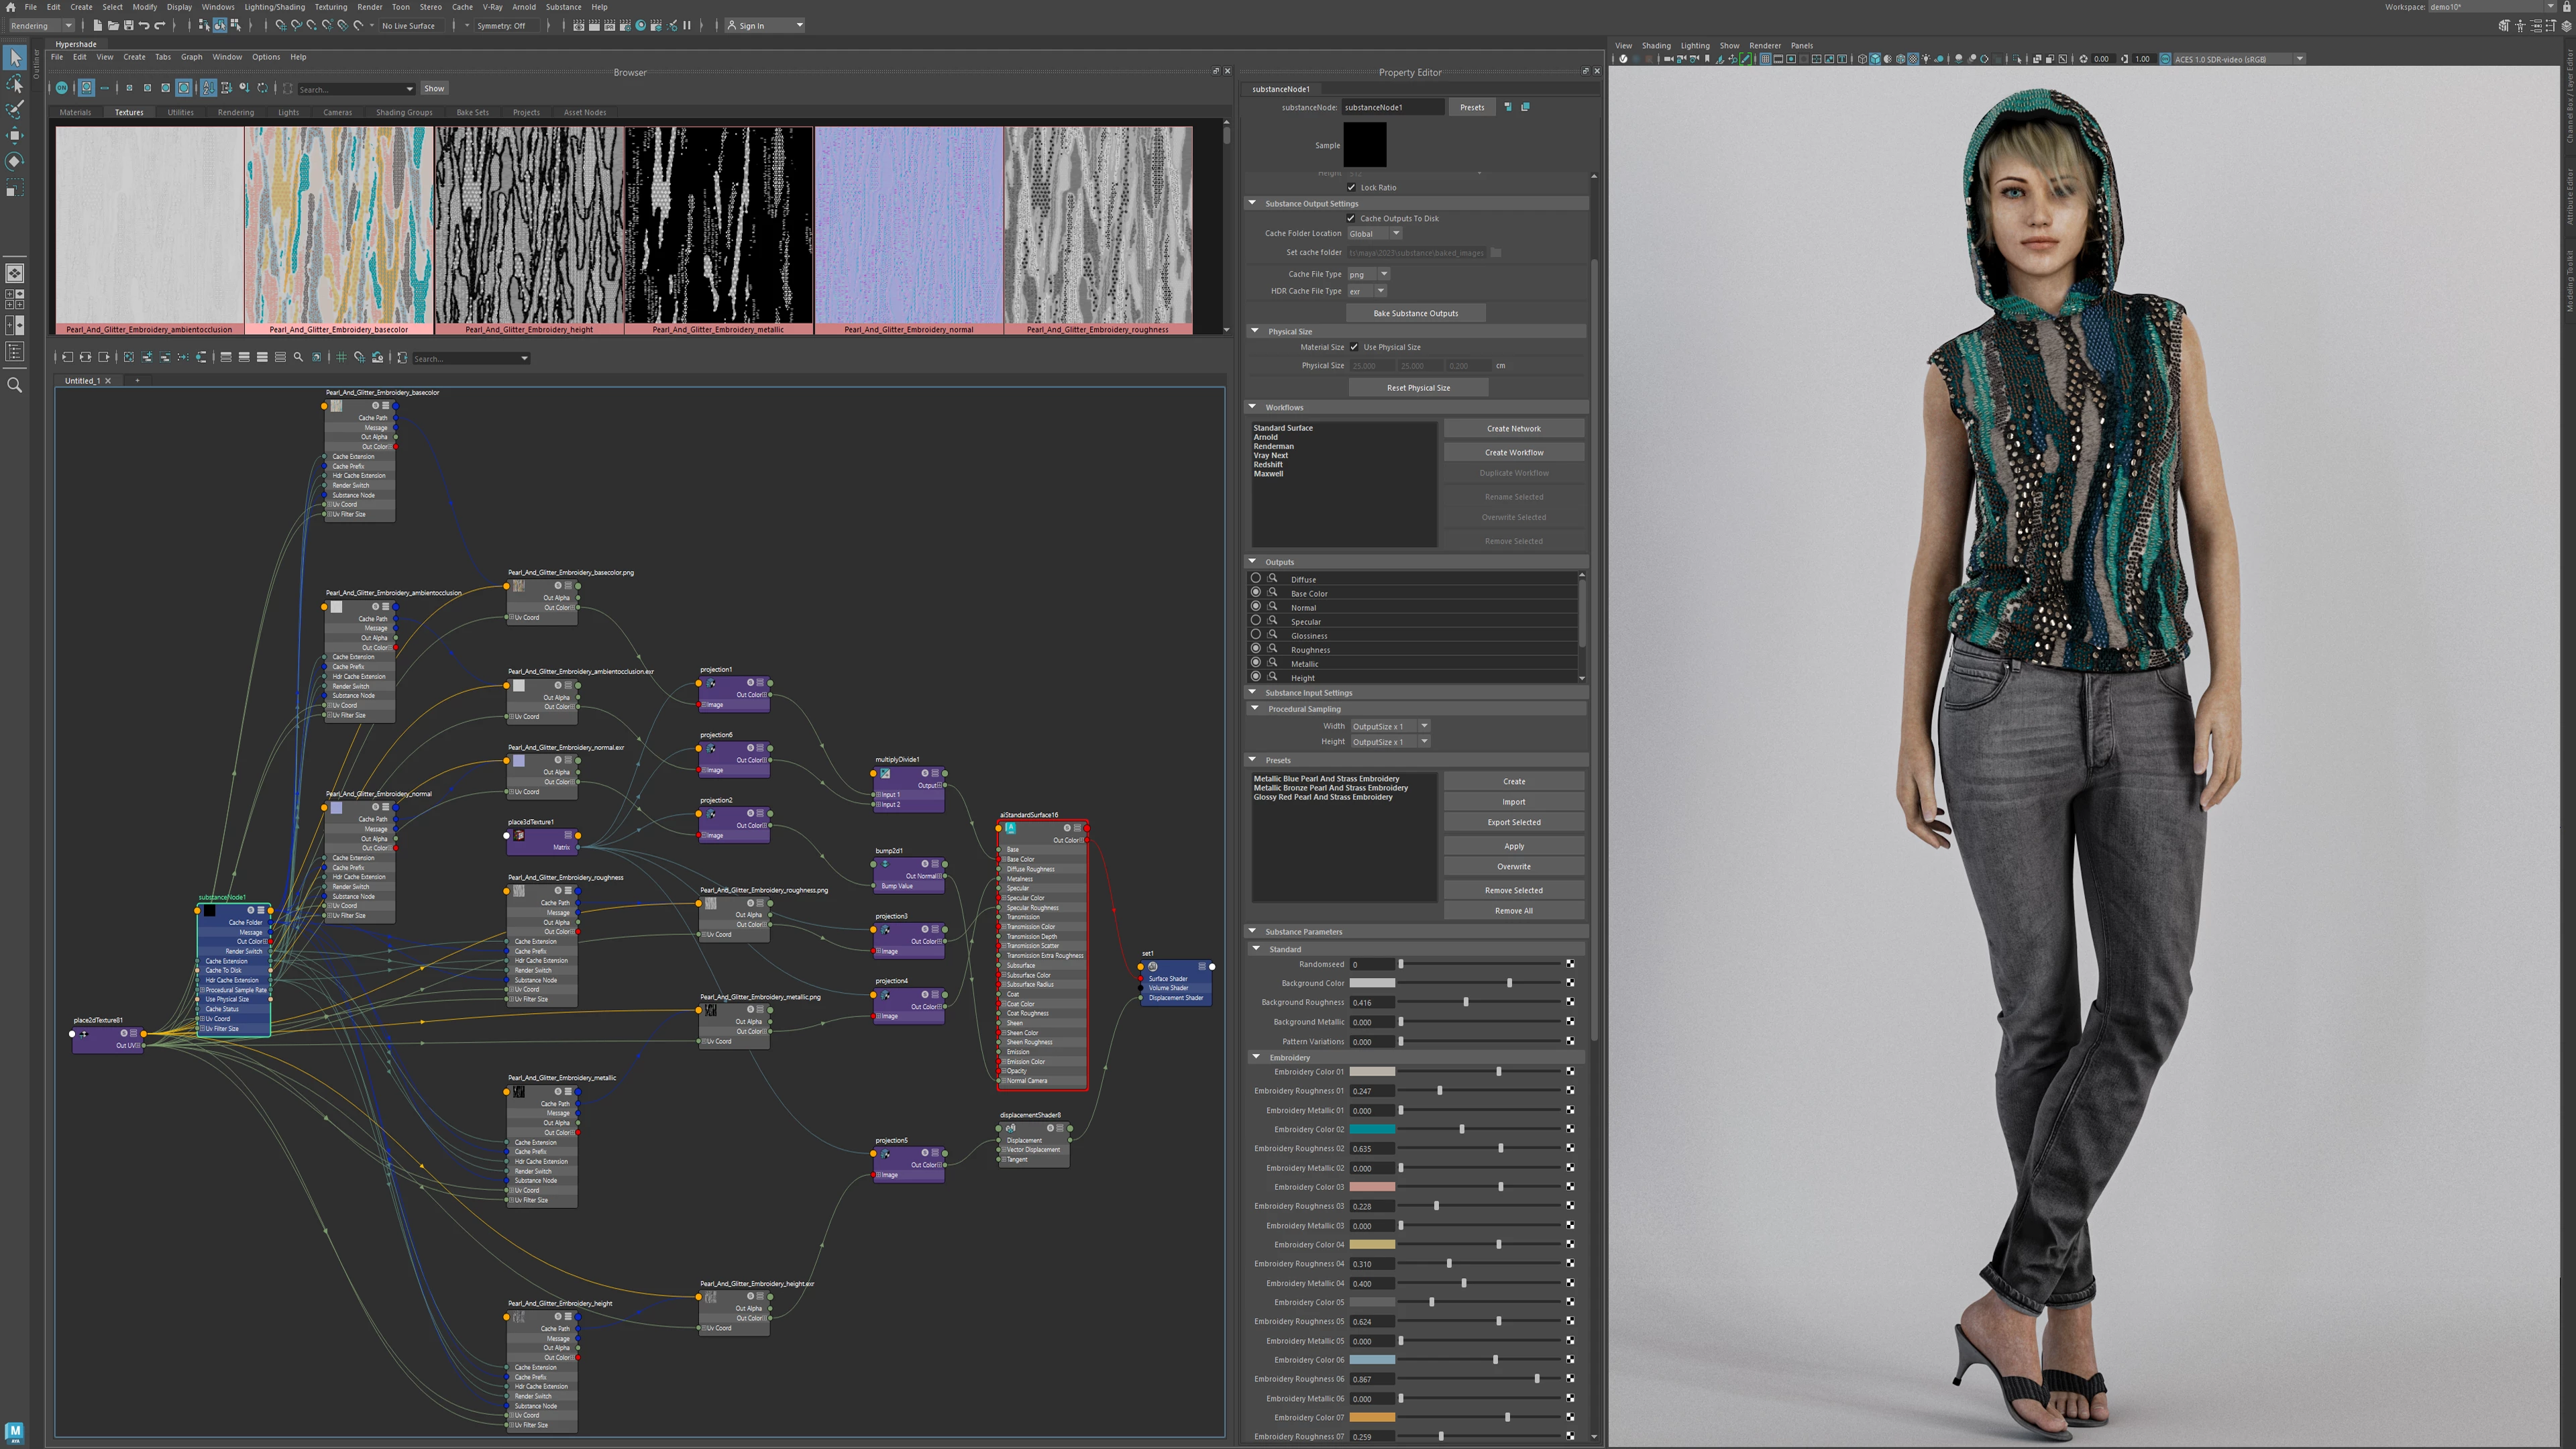The width and height of the screenshot is (2576, 1449).
Task: Click the Create Network button
Action: click(1513, 429)
